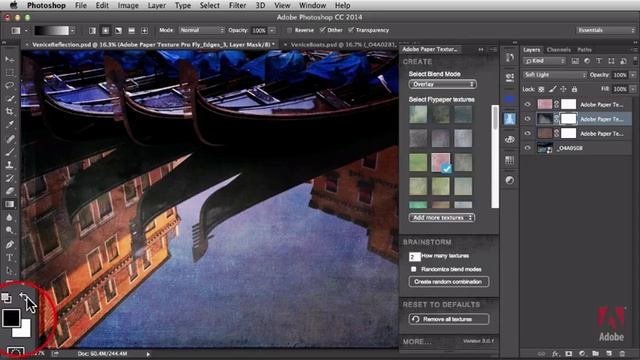The width and height of the screenshot is (640, 360).
Task: Hide the selected Adobe Paper Texture layer
Action: (527, 119)
